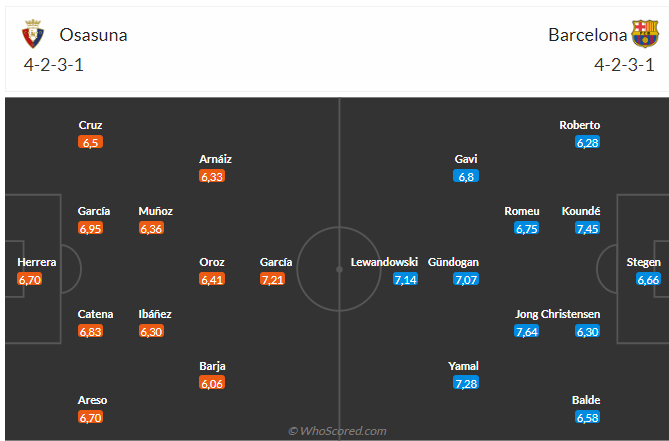669x441 pixels.
Task: Click Koundé's 7,45 rating badge
Action: 588,229
